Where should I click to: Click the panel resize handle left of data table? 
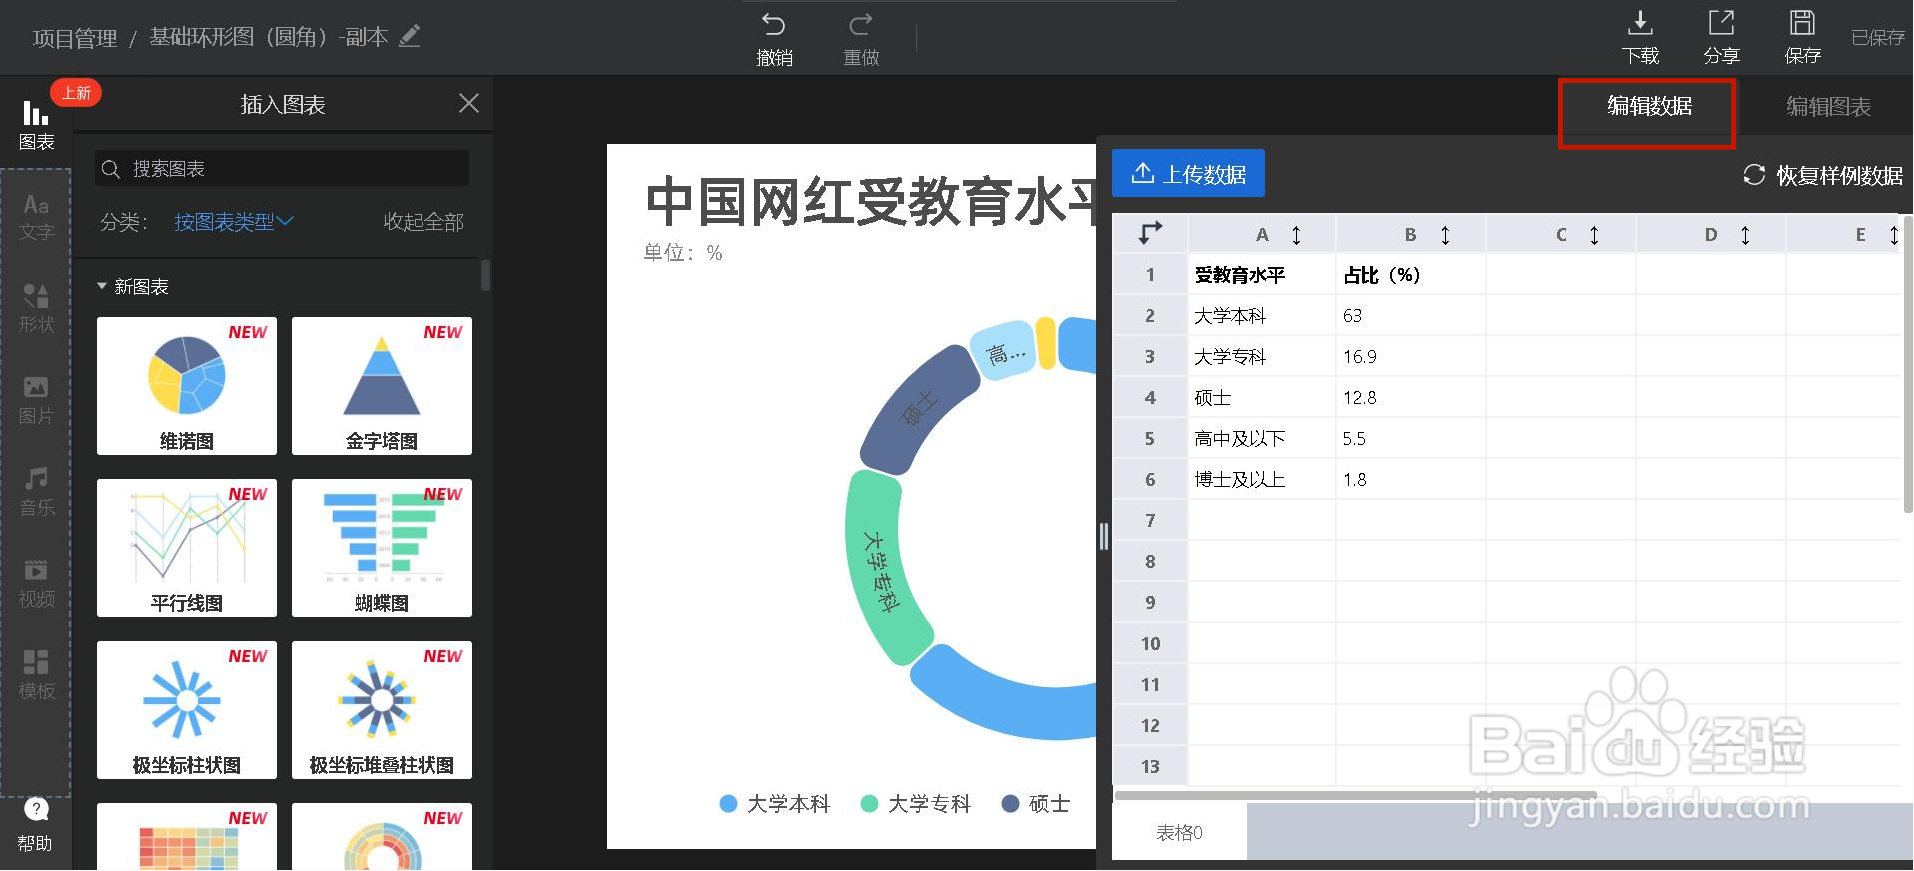click(x=1104, y=537)
